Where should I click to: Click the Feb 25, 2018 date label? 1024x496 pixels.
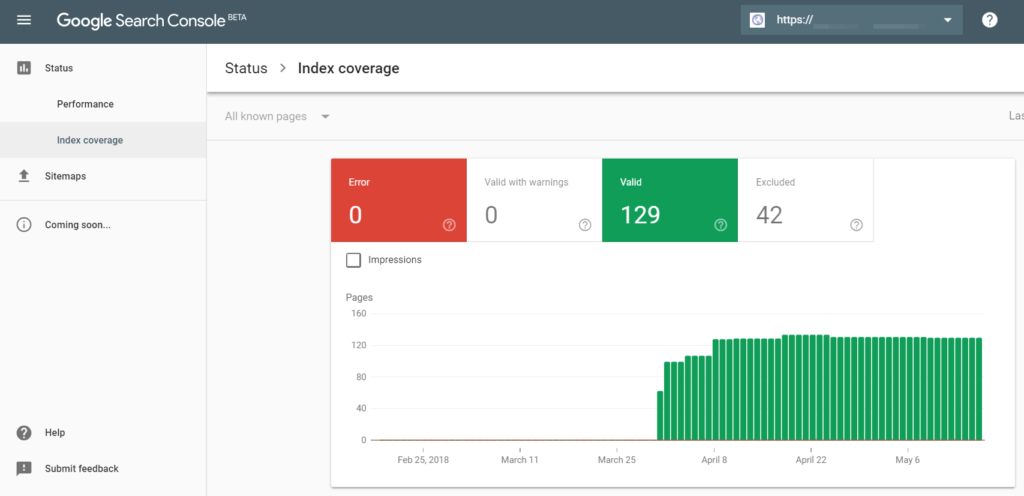pos(423,459)
